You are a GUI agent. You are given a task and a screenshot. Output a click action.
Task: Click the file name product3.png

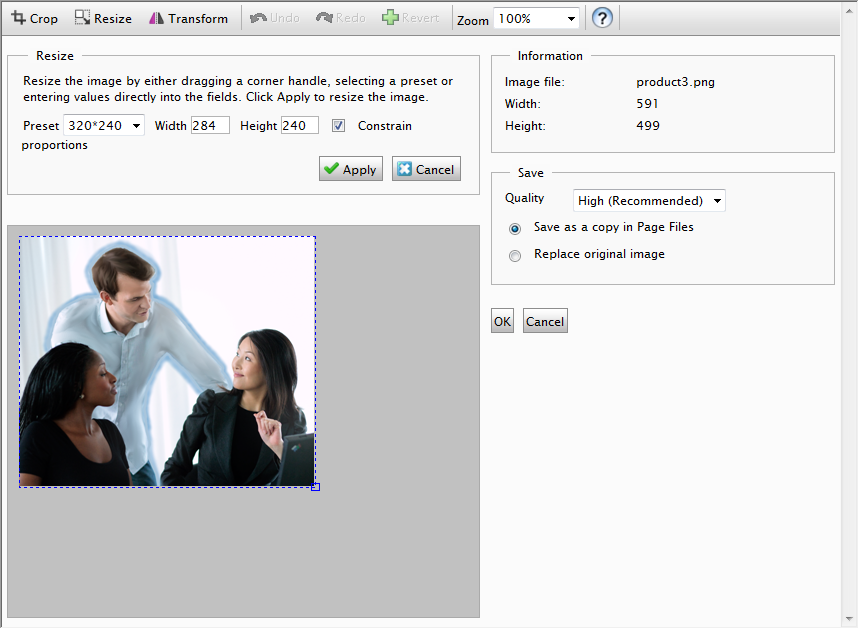675,82
